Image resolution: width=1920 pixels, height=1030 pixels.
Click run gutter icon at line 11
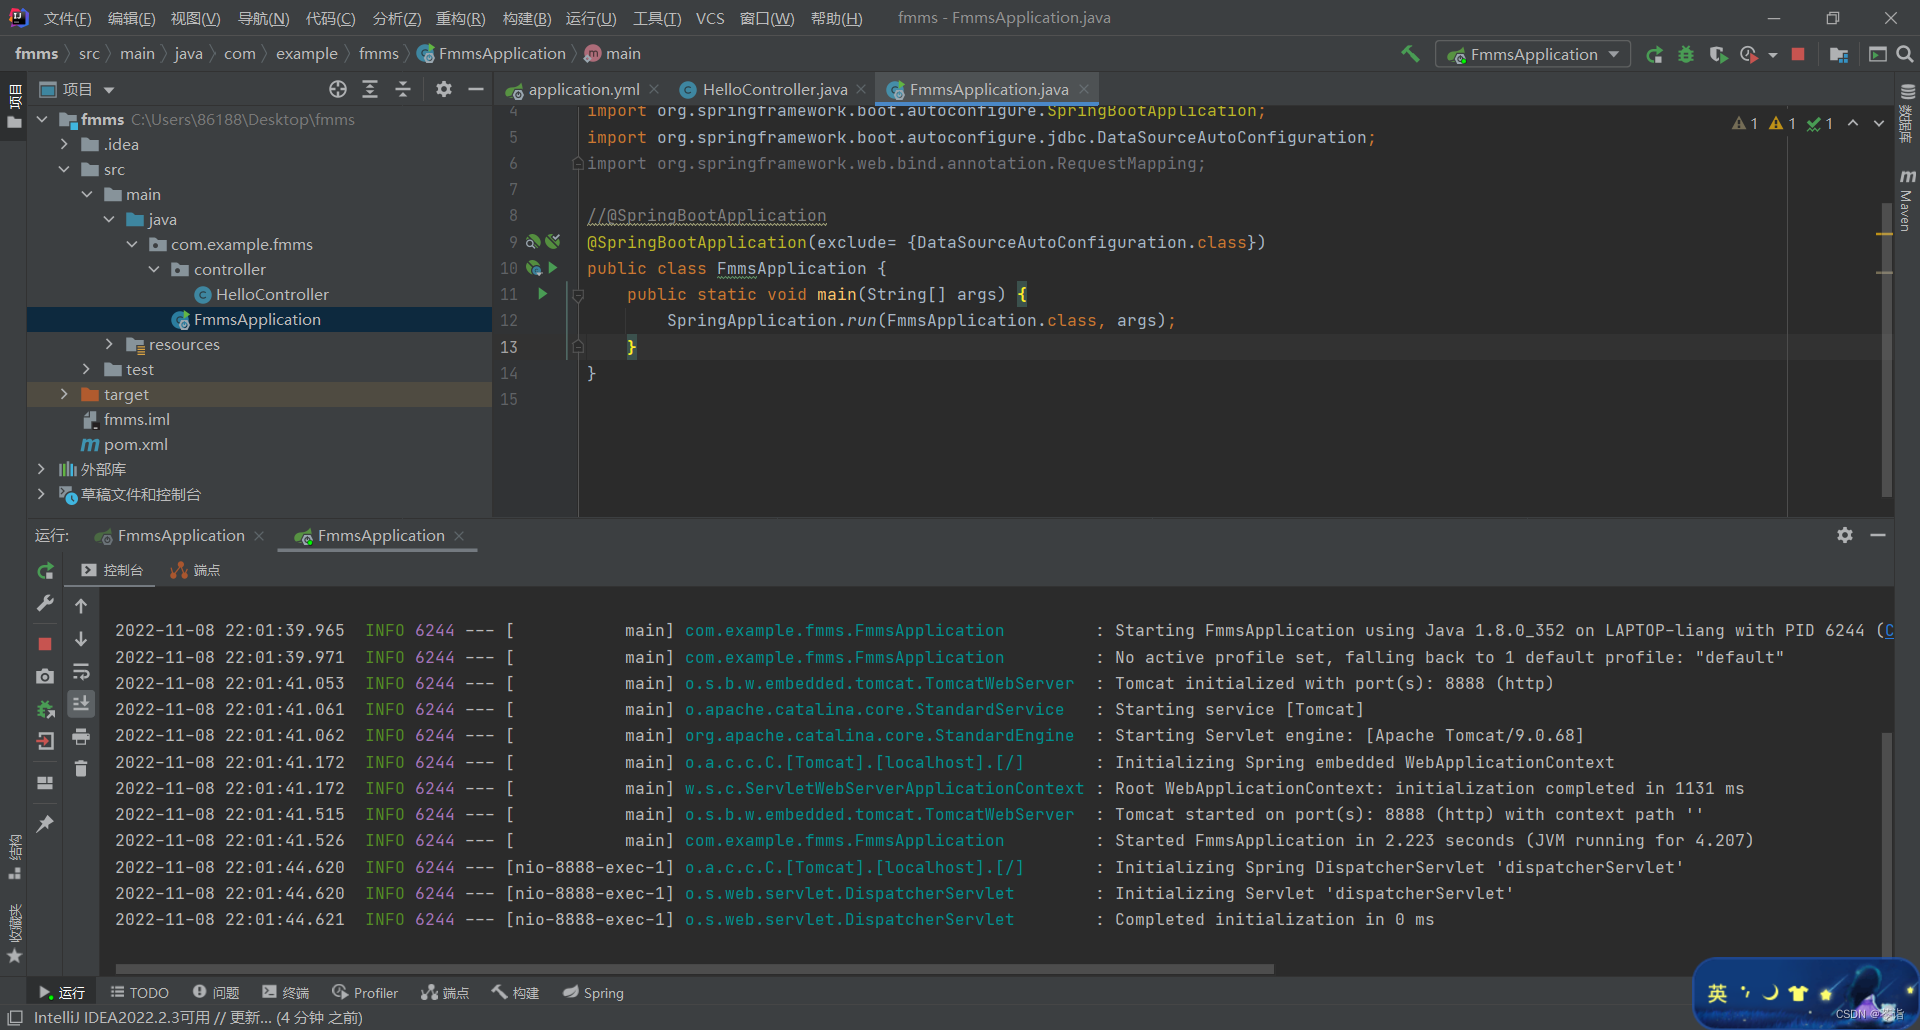coord(543,294)
